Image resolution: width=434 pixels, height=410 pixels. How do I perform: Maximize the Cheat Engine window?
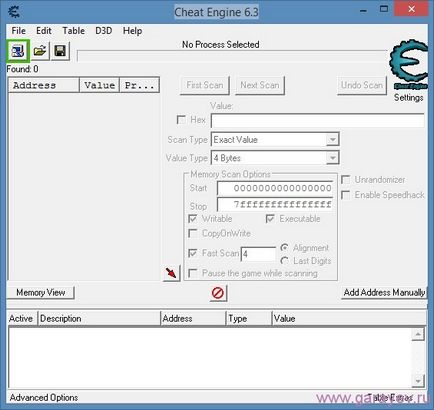(x=384, y=9)
